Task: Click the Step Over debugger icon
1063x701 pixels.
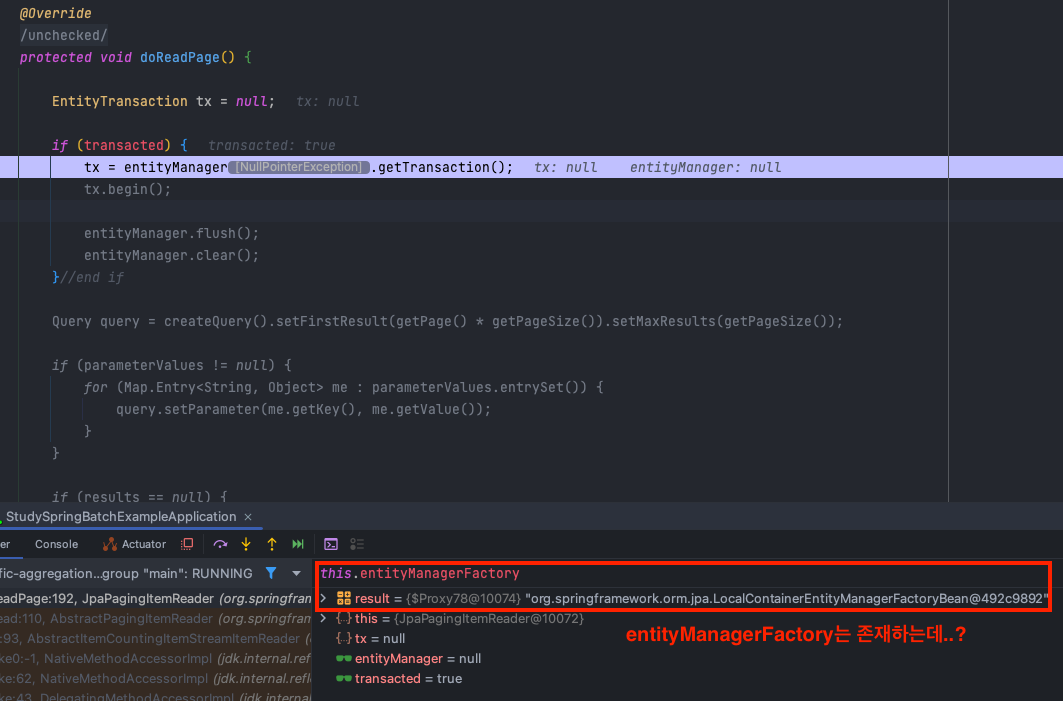Action: pyautogui.click(x=220, y=544)
